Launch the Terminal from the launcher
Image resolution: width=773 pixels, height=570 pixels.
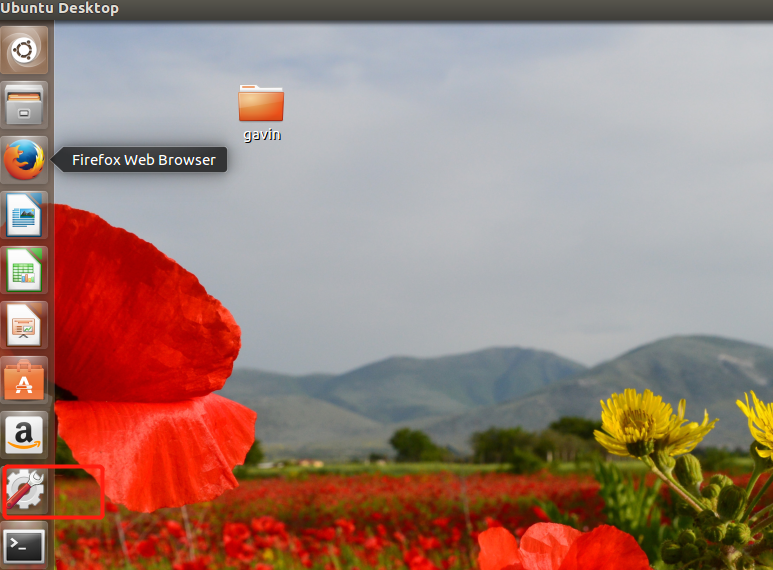click(x=24, y=545)
